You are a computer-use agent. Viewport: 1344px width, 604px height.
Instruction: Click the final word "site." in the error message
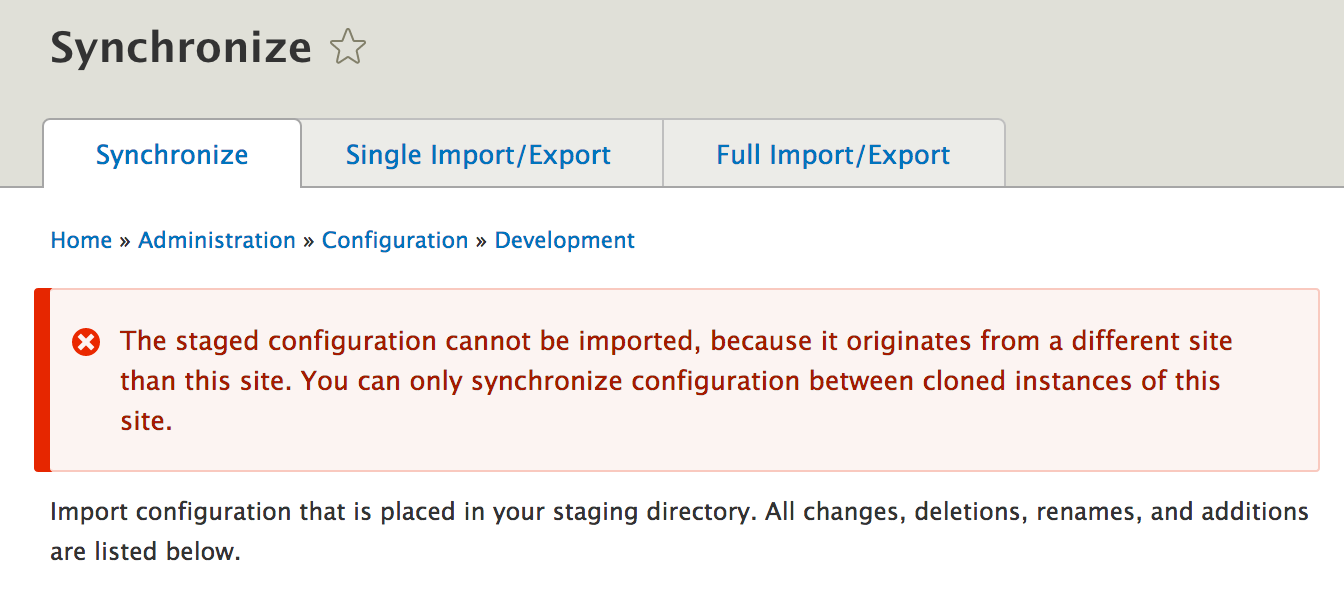147,421
